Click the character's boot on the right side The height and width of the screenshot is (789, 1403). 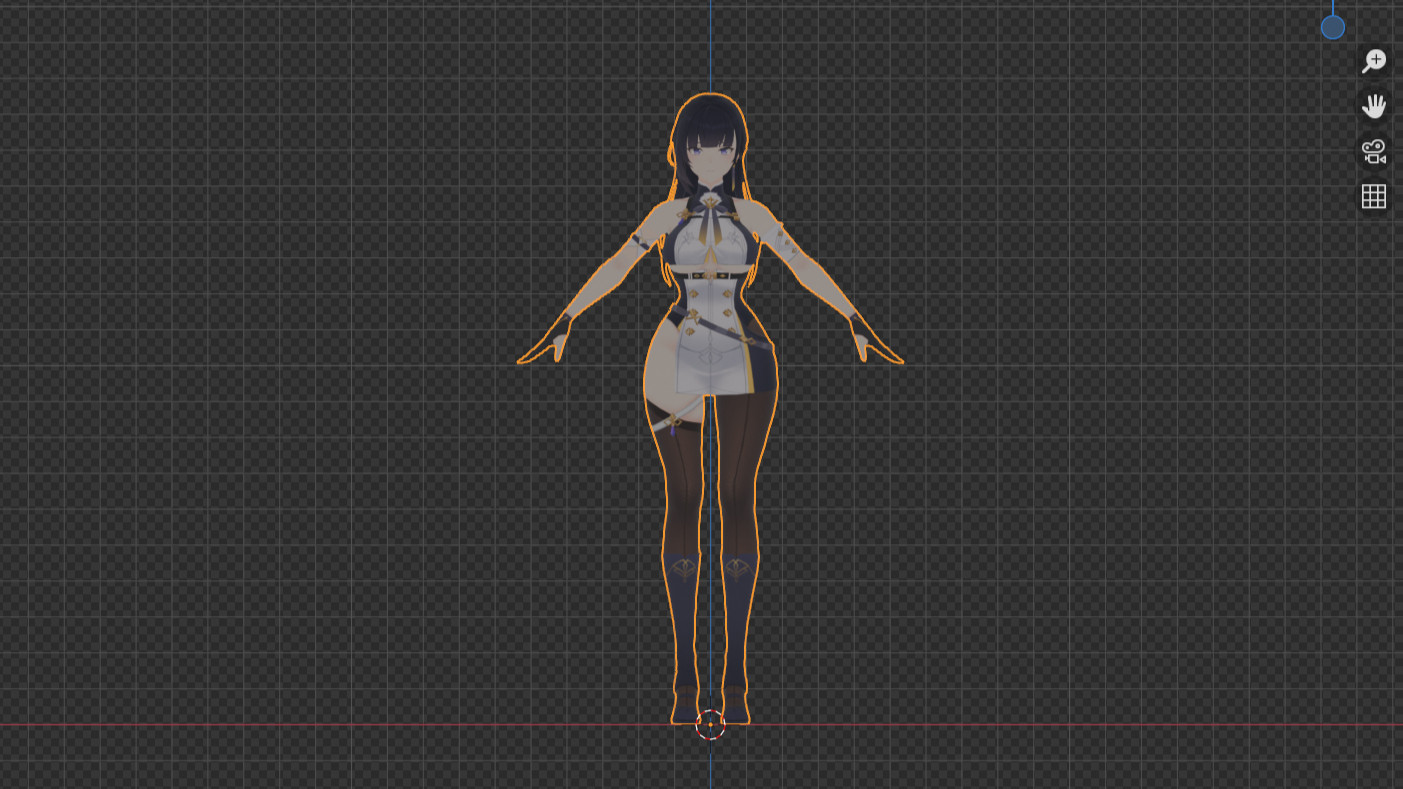click(738, 620)
